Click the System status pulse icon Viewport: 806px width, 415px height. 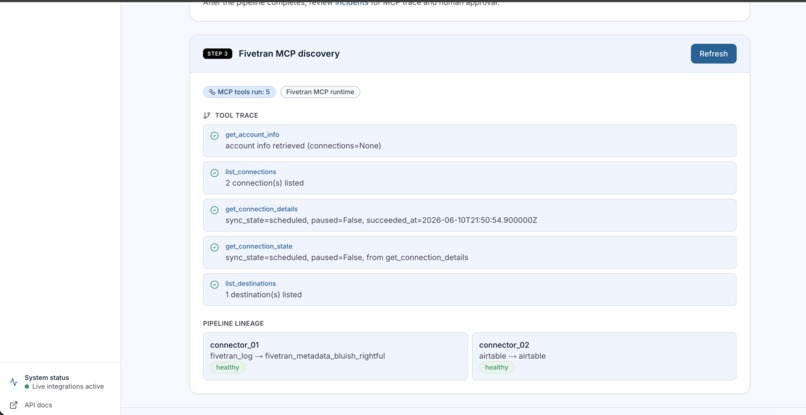14,382
